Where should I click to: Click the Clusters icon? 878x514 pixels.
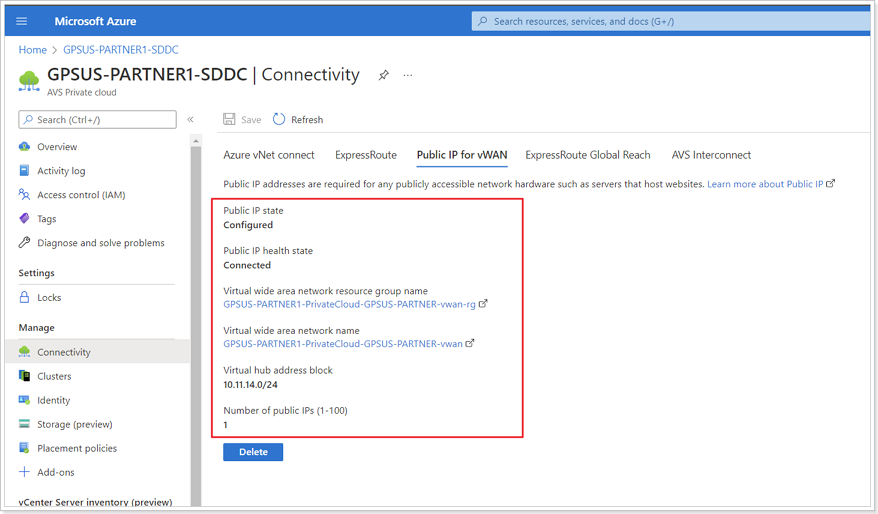click(x=24, y=376)
